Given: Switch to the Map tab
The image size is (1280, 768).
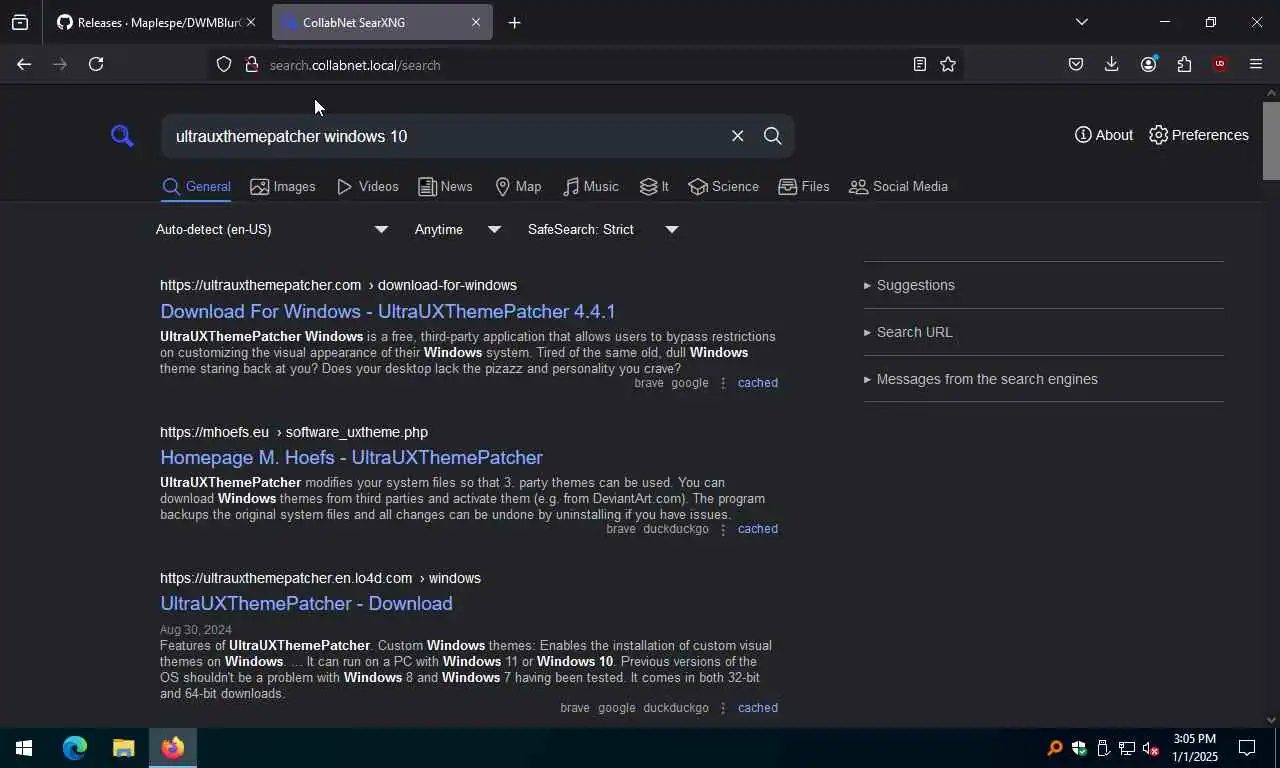Looking at the screenshot, I should coord(518,187).
